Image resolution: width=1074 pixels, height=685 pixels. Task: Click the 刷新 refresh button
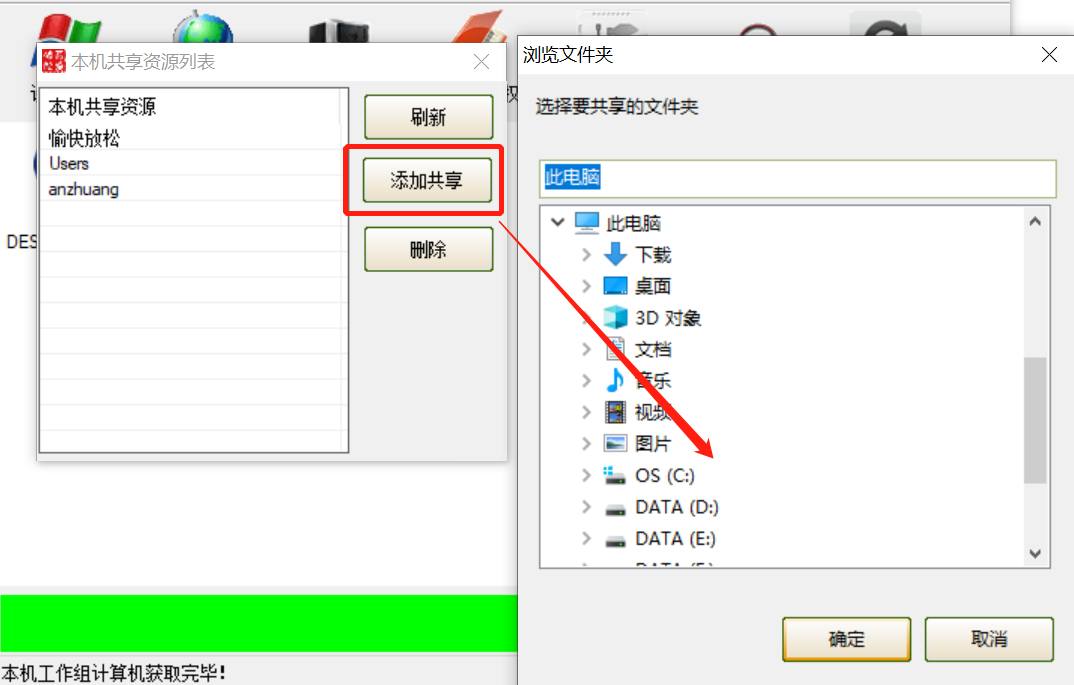[x=428, y=117]
